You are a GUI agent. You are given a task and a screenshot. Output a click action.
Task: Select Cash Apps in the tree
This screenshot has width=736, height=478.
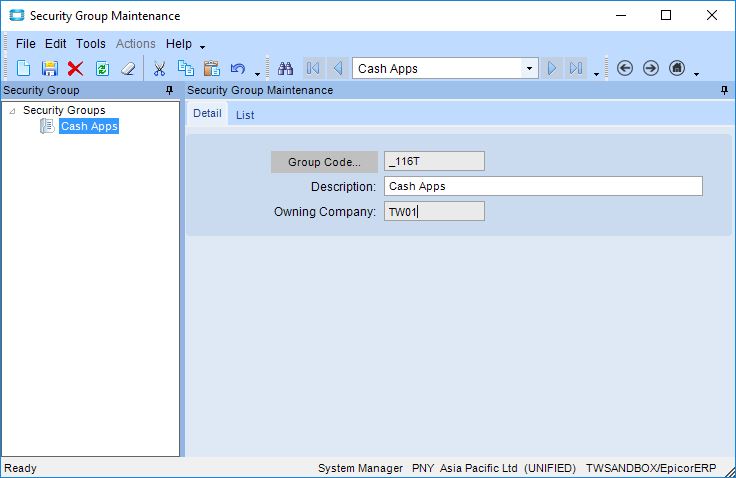(89, 126)
